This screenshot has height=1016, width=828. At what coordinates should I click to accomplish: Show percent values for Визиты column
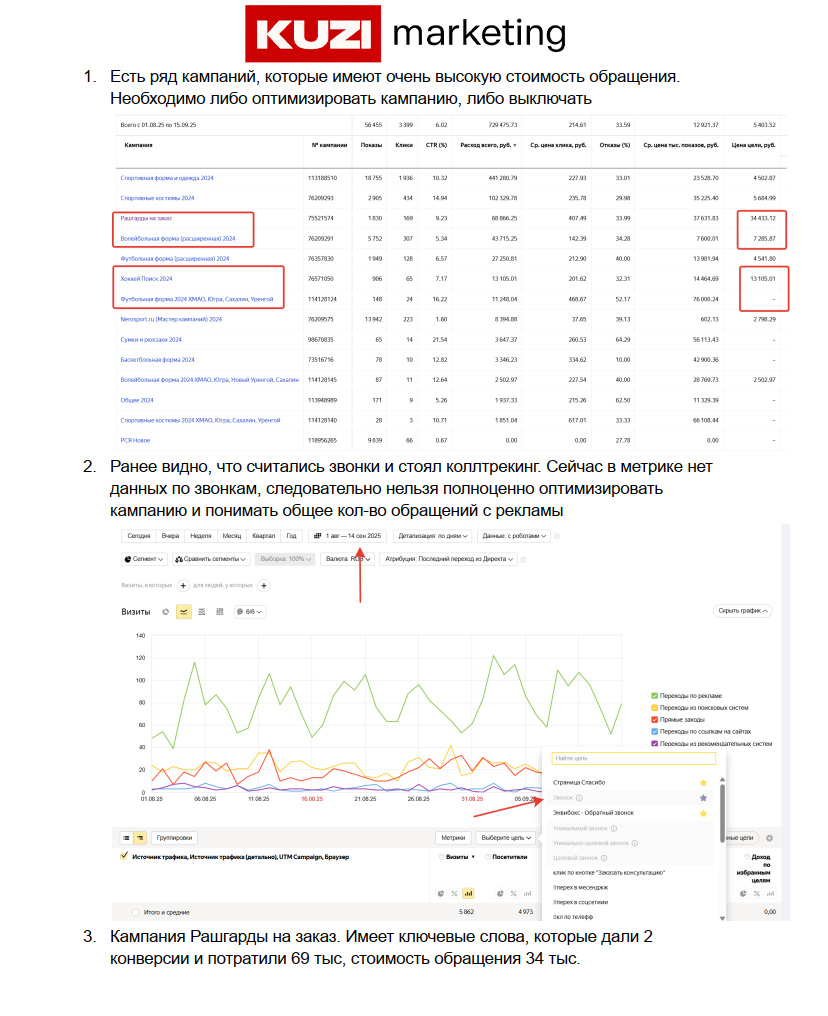[x=455, y=894]
